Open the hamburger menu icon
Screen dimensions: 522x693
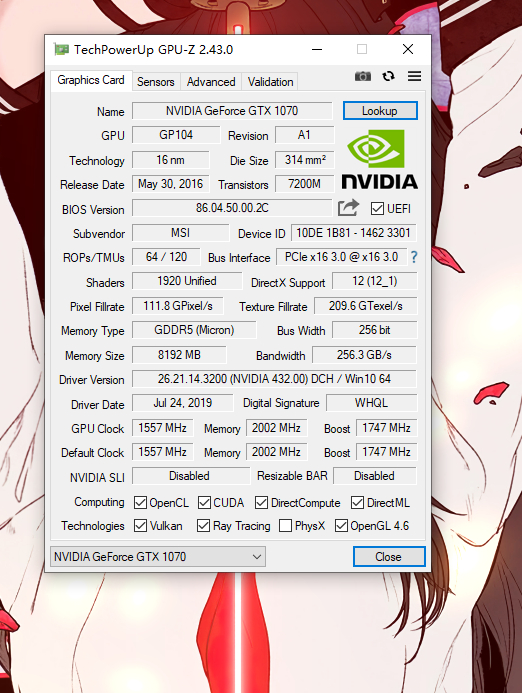(x=414, y=76)
